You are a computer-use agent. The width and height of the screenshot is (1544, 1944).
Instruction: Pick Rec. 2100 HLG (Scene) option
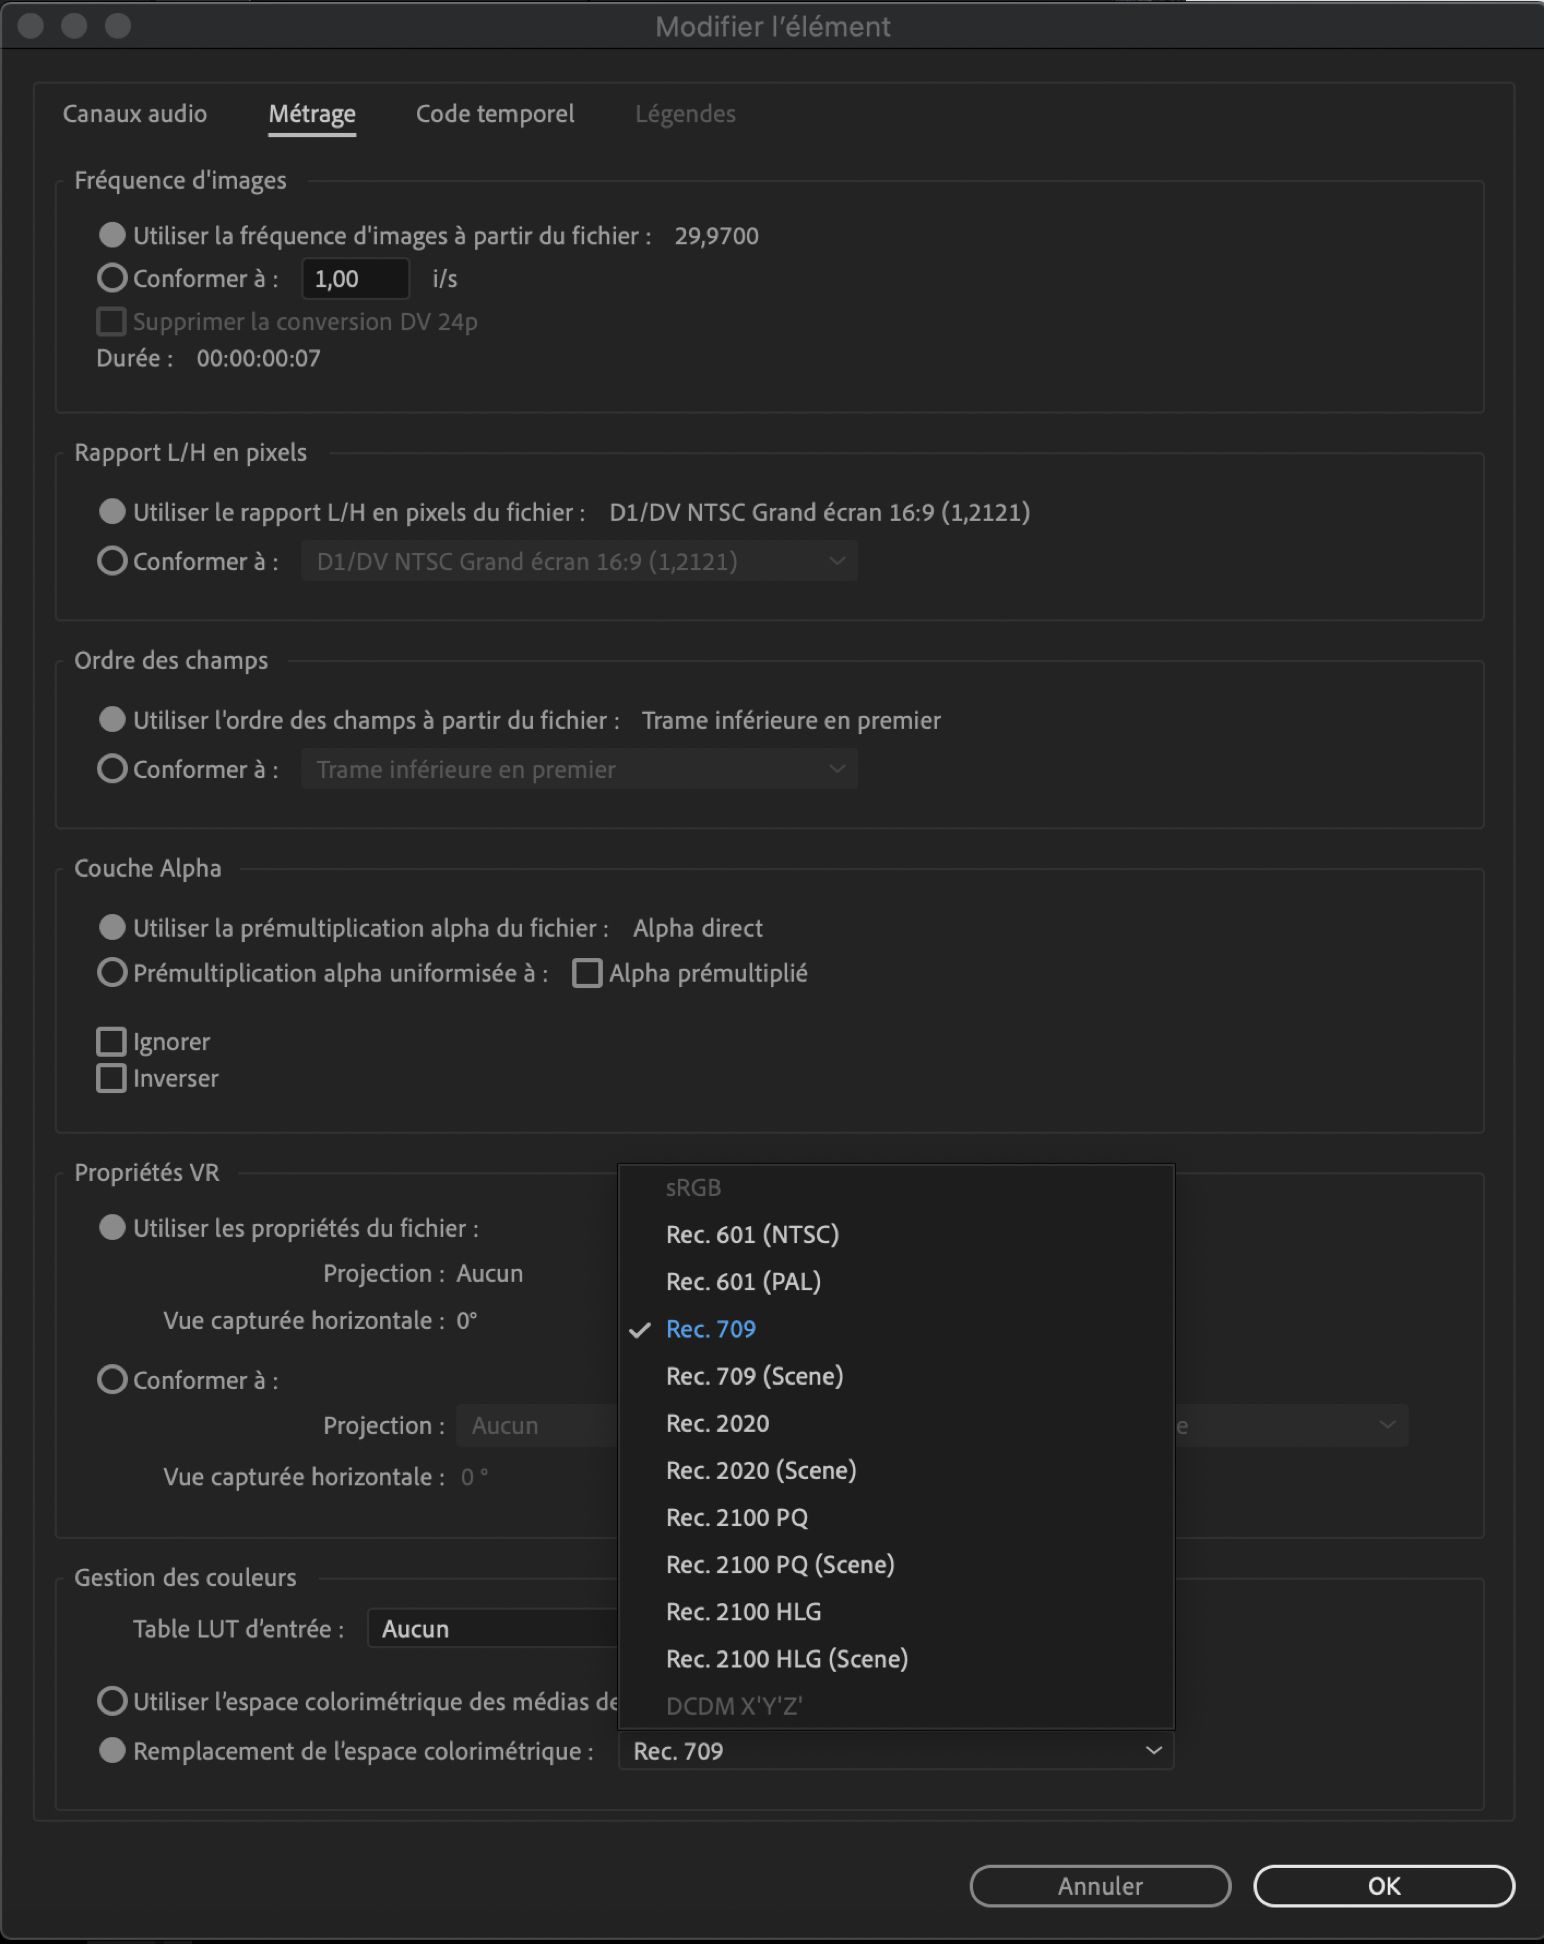786,1659
